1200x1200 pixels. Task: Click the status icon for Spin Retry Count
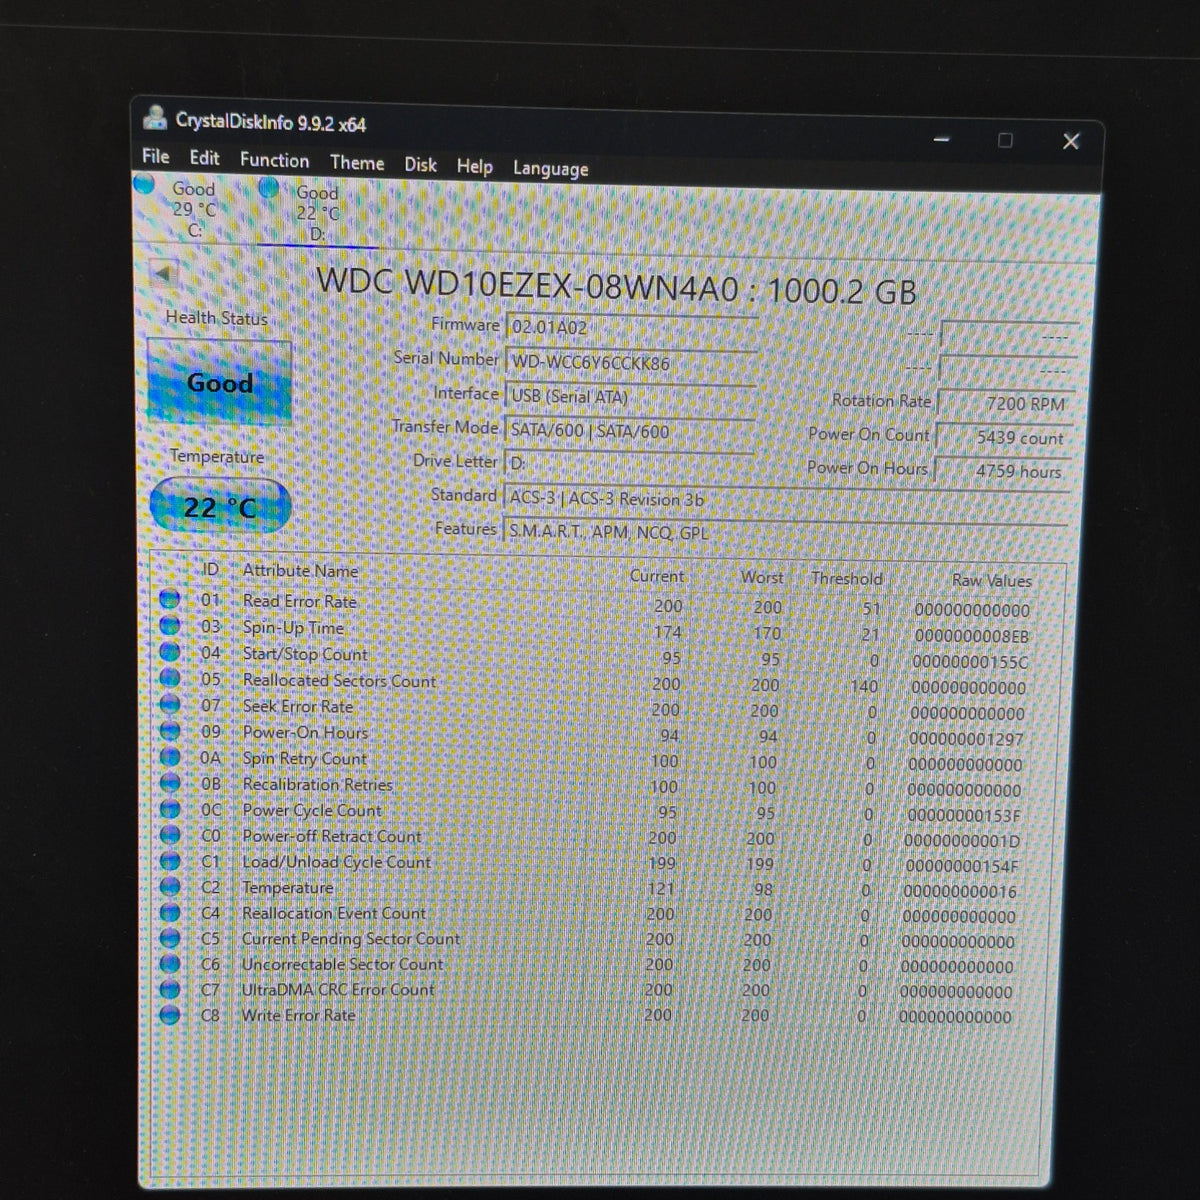170,757
